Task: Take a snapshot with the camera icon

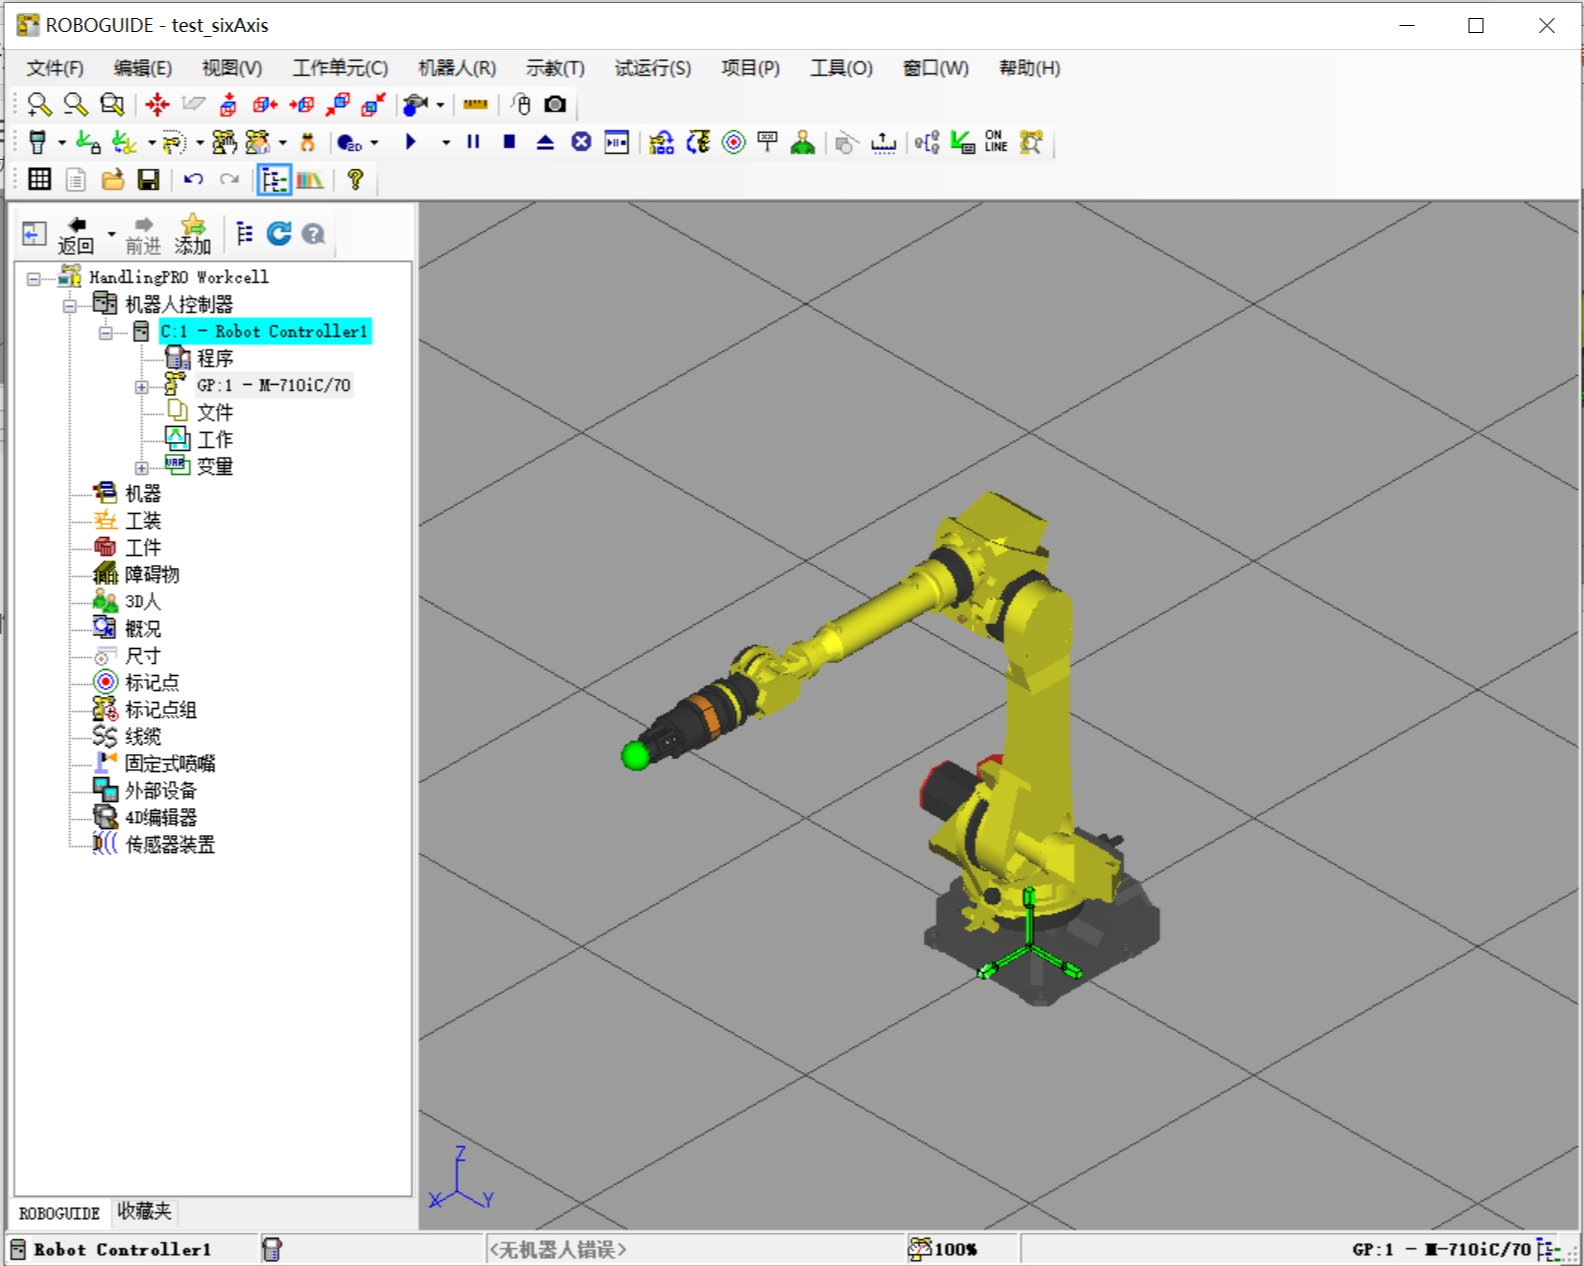Action: click(x=555, y=104)
